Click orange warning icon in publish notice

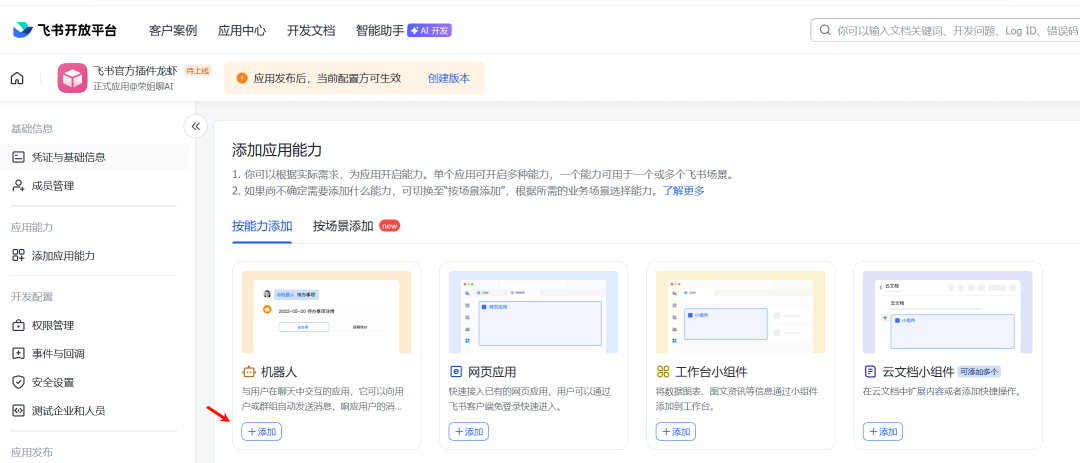(242, 78)
